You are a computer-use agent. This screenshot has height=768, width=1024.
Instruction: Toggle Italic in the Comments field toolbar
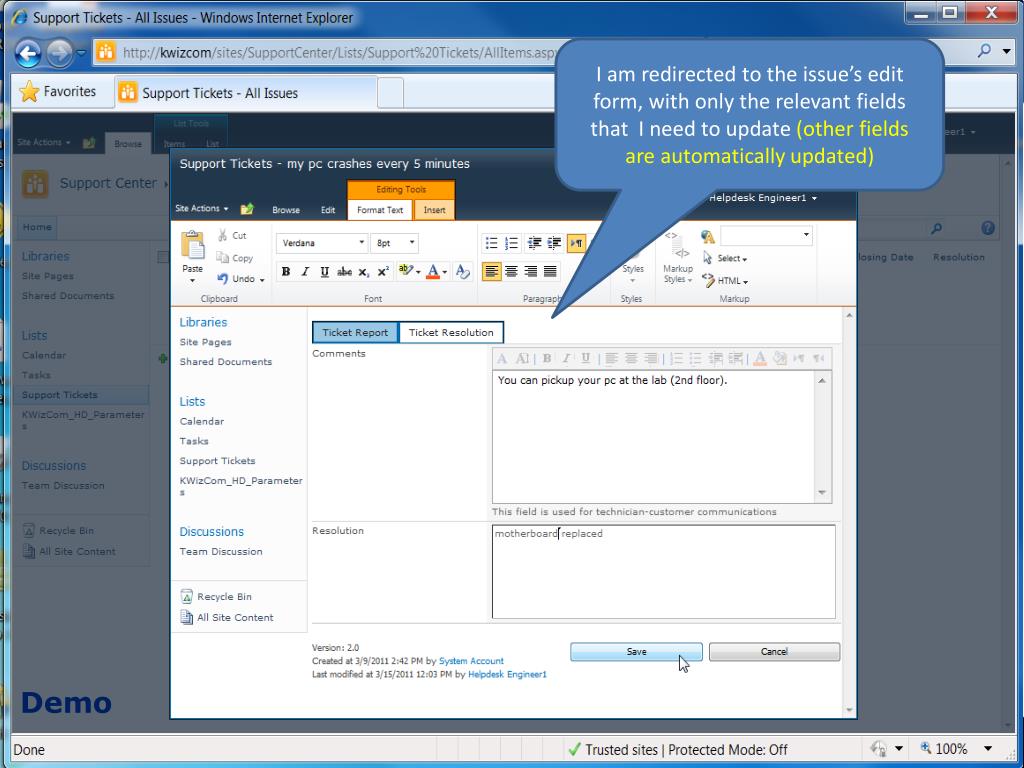coord(566,359)
